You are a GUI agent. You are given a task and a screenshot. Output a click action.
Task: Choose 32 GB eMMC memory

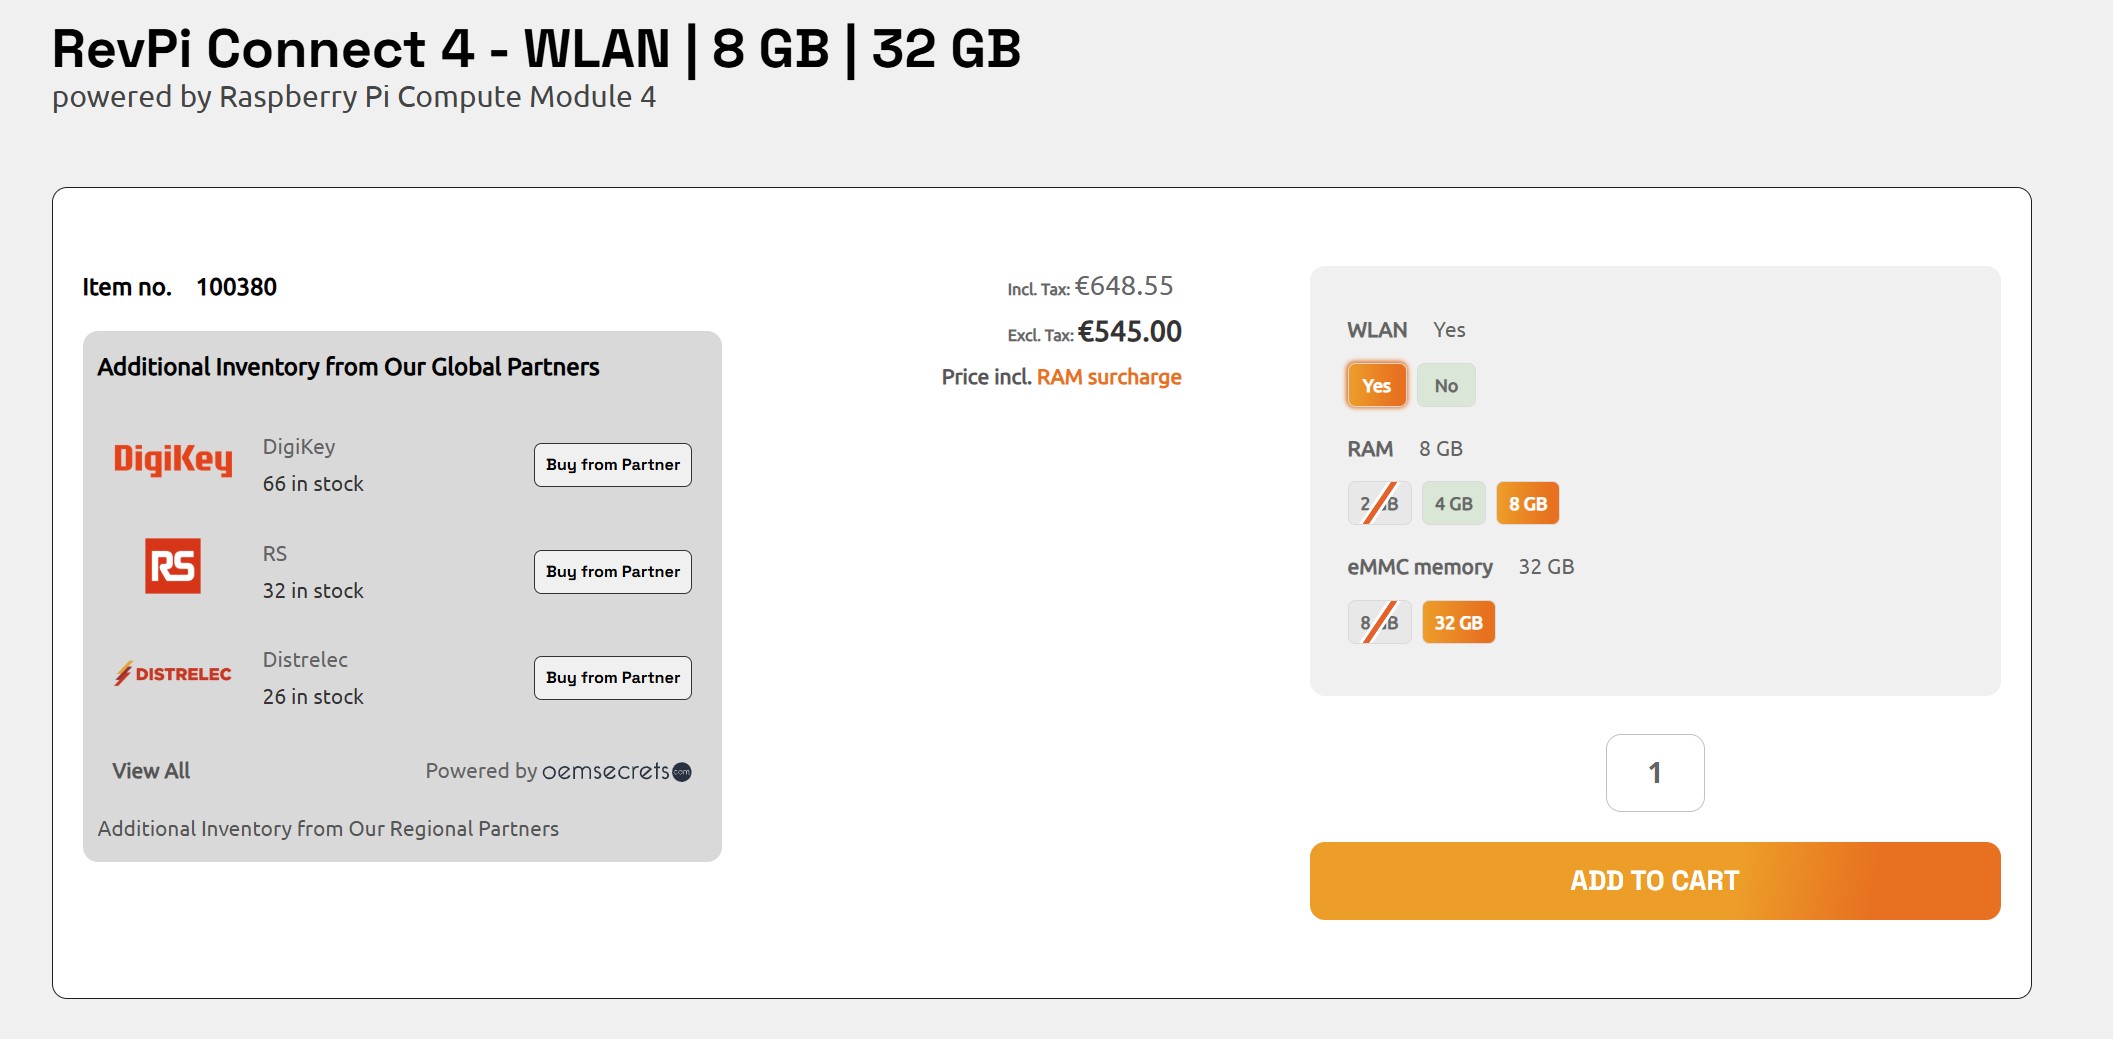(1458, 621)
